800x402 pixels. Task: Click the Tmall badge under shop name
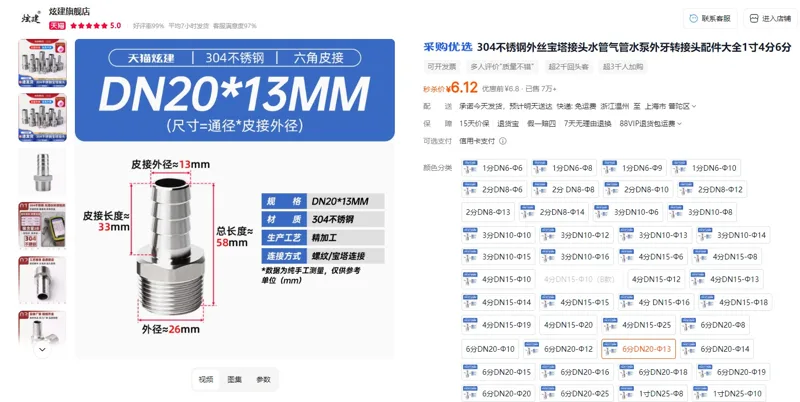(x=57, y=26)
